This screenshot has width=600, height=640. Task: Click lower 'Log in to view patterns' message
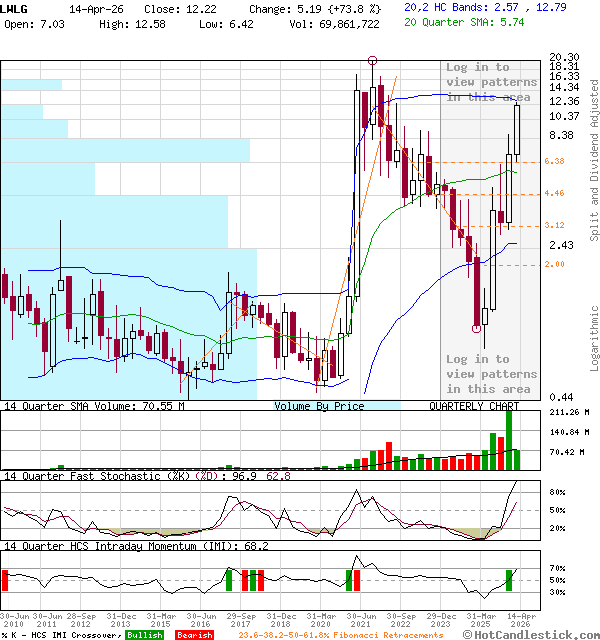[x=489, y=373]
